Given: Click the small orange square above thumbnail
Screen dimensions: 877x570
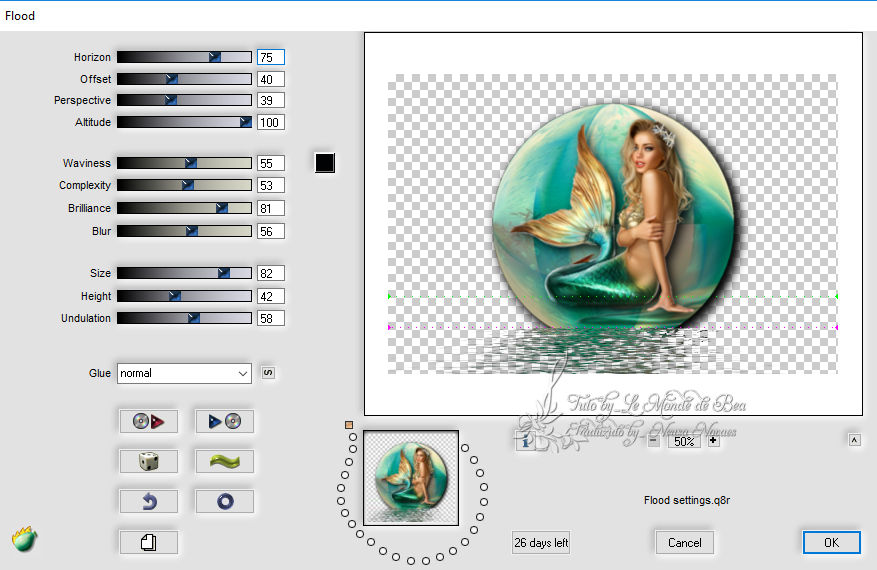Looking at the screenshot, I should pos(349,425).
